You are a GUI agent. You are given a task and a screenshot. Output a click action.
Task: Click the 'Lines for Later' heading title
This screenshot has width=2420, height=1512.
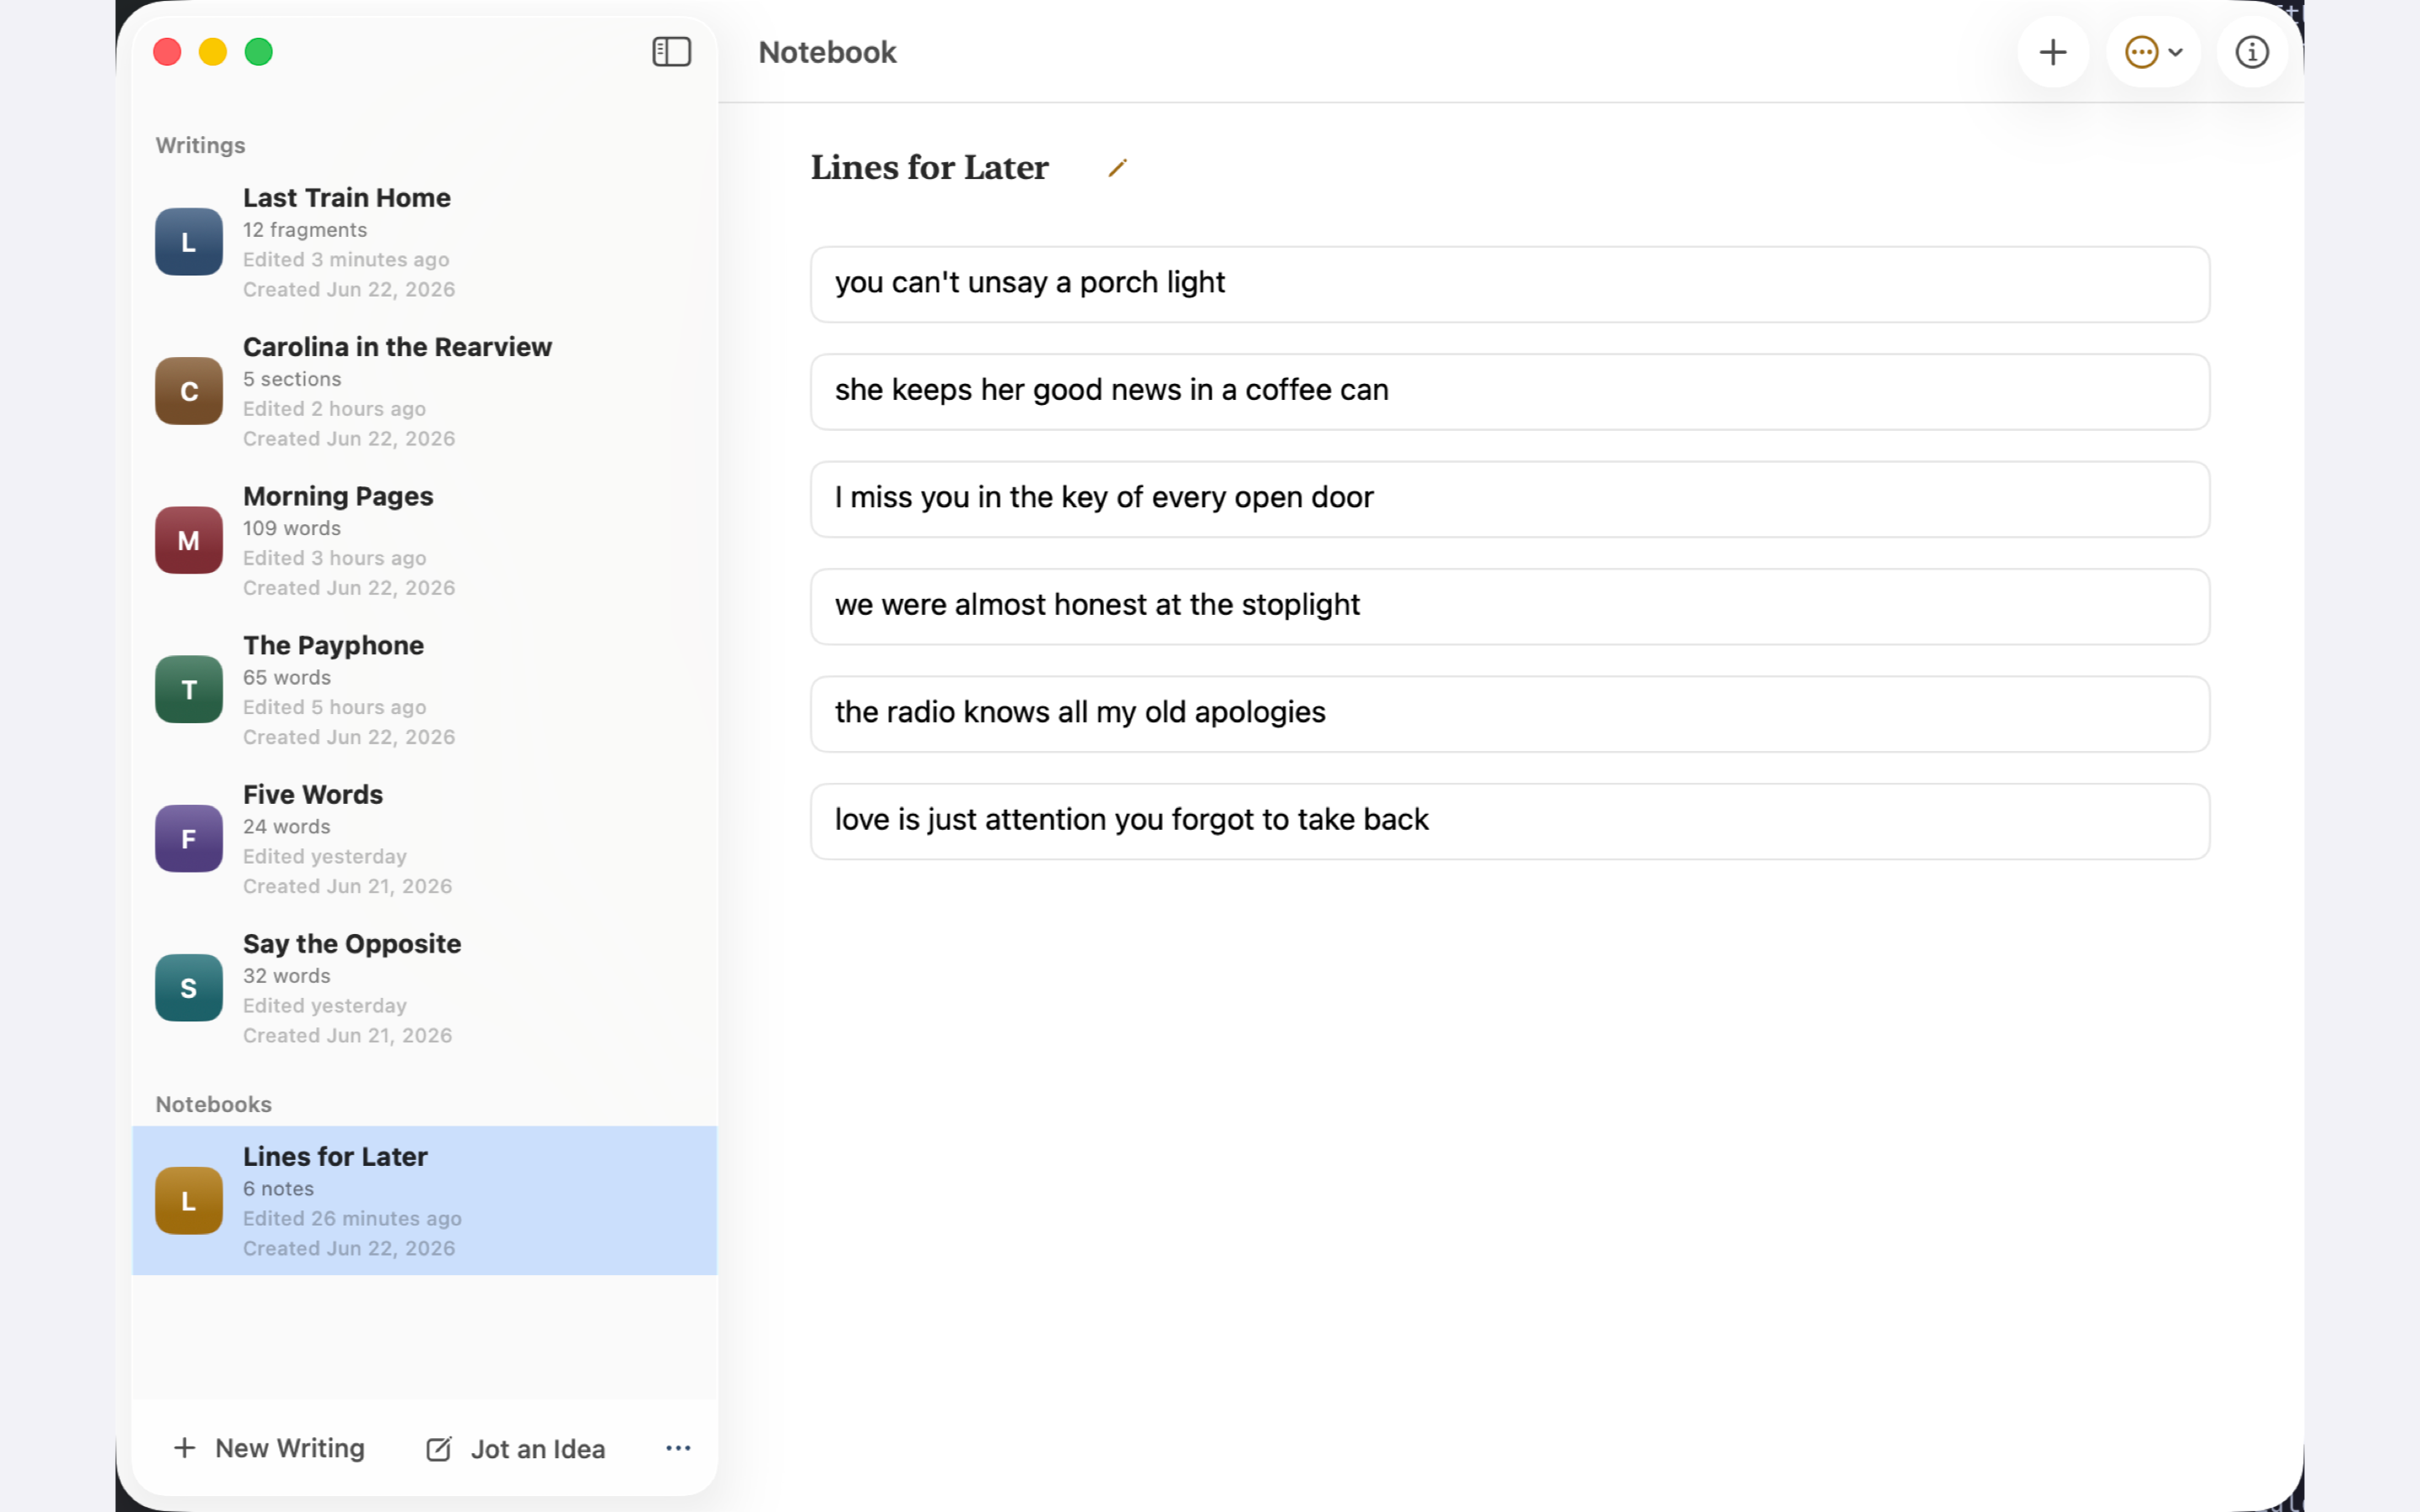coord(929,167)
